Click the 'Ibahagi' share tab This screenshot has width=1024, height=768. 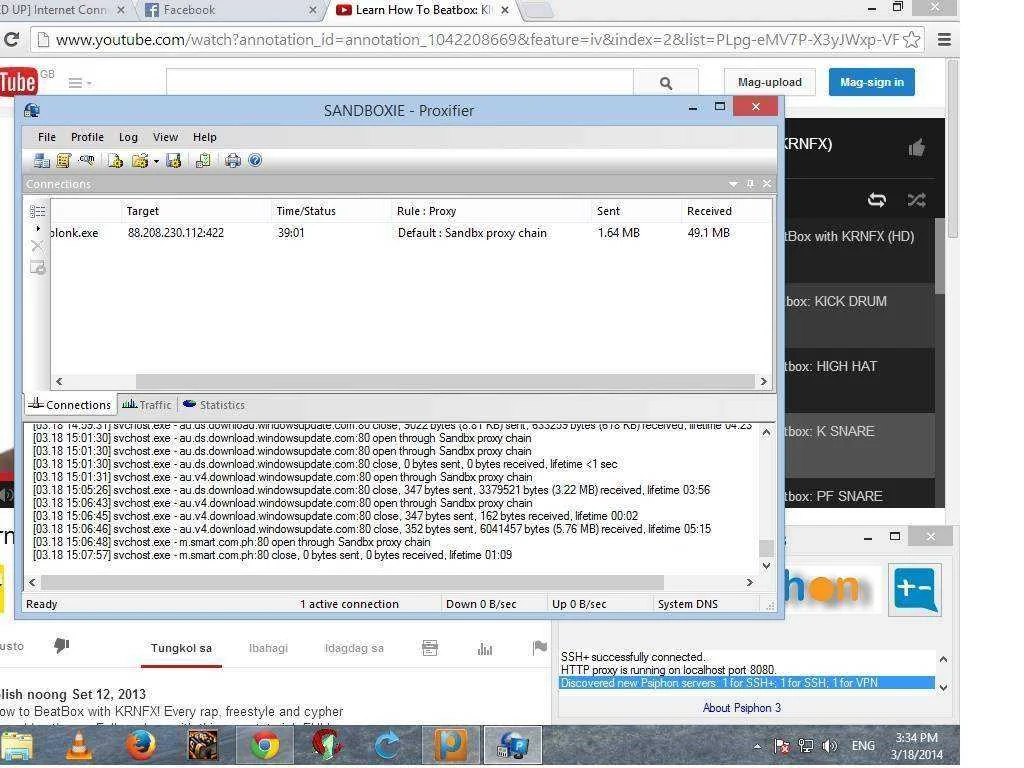tap(268, 648)
